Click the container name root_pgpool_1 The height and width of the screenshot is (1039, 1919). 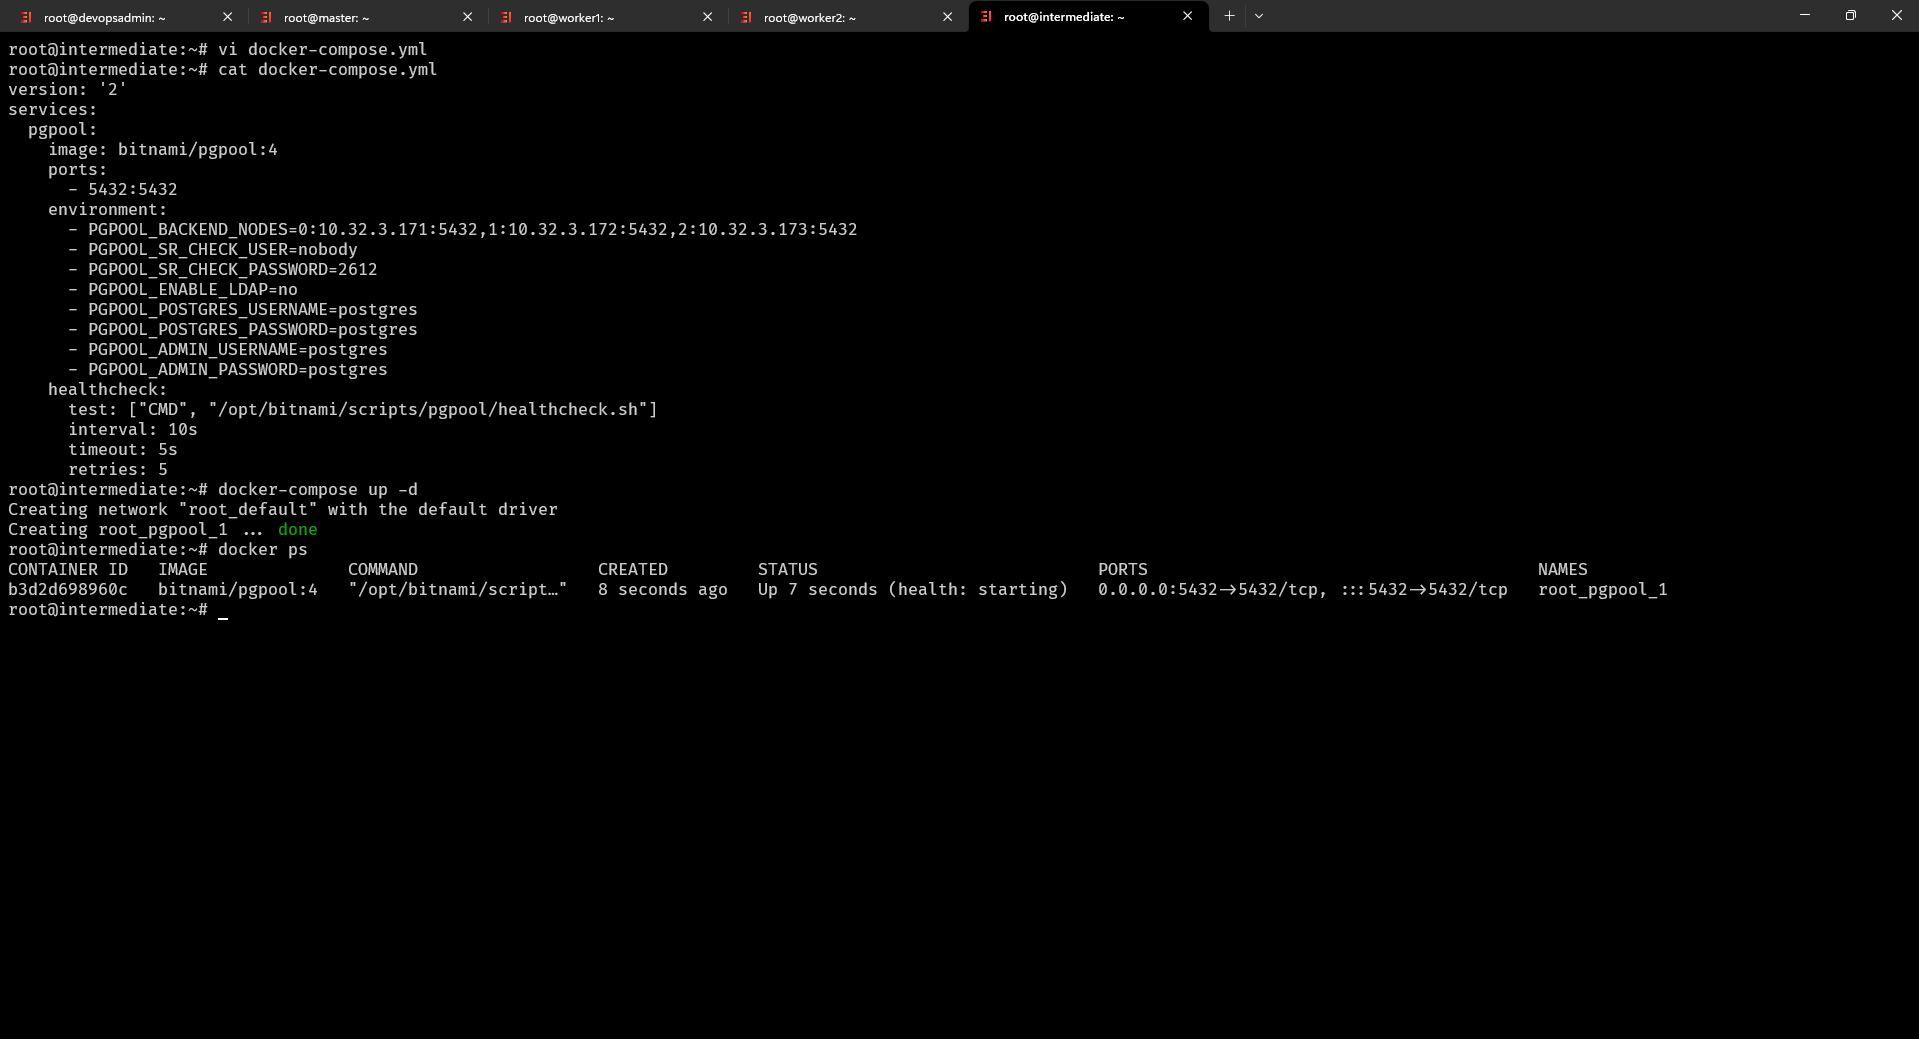pos(1602,590)
